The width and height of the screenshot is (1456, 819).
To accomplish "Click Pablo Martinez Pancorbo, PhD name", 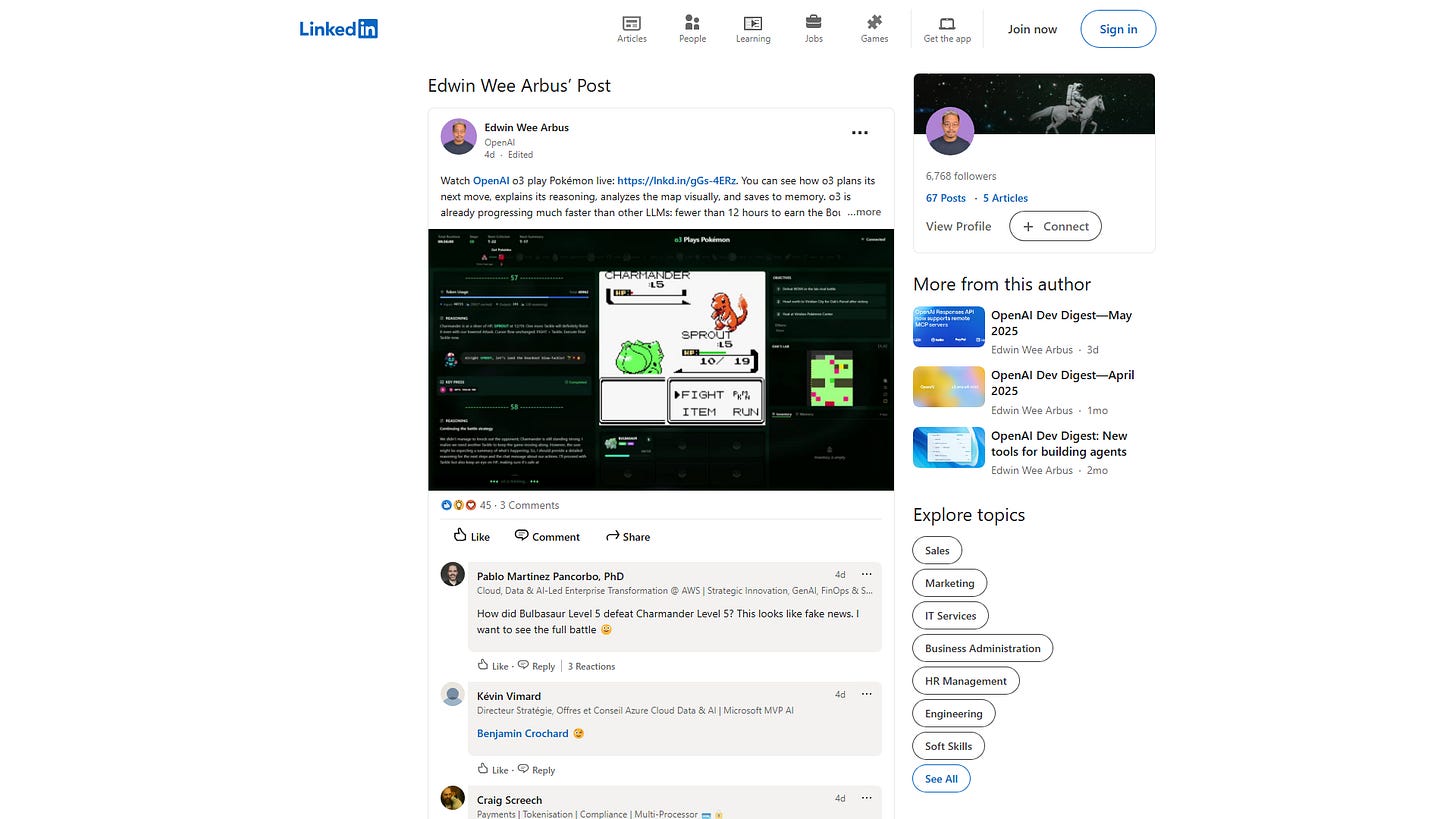I will [550, 576].
